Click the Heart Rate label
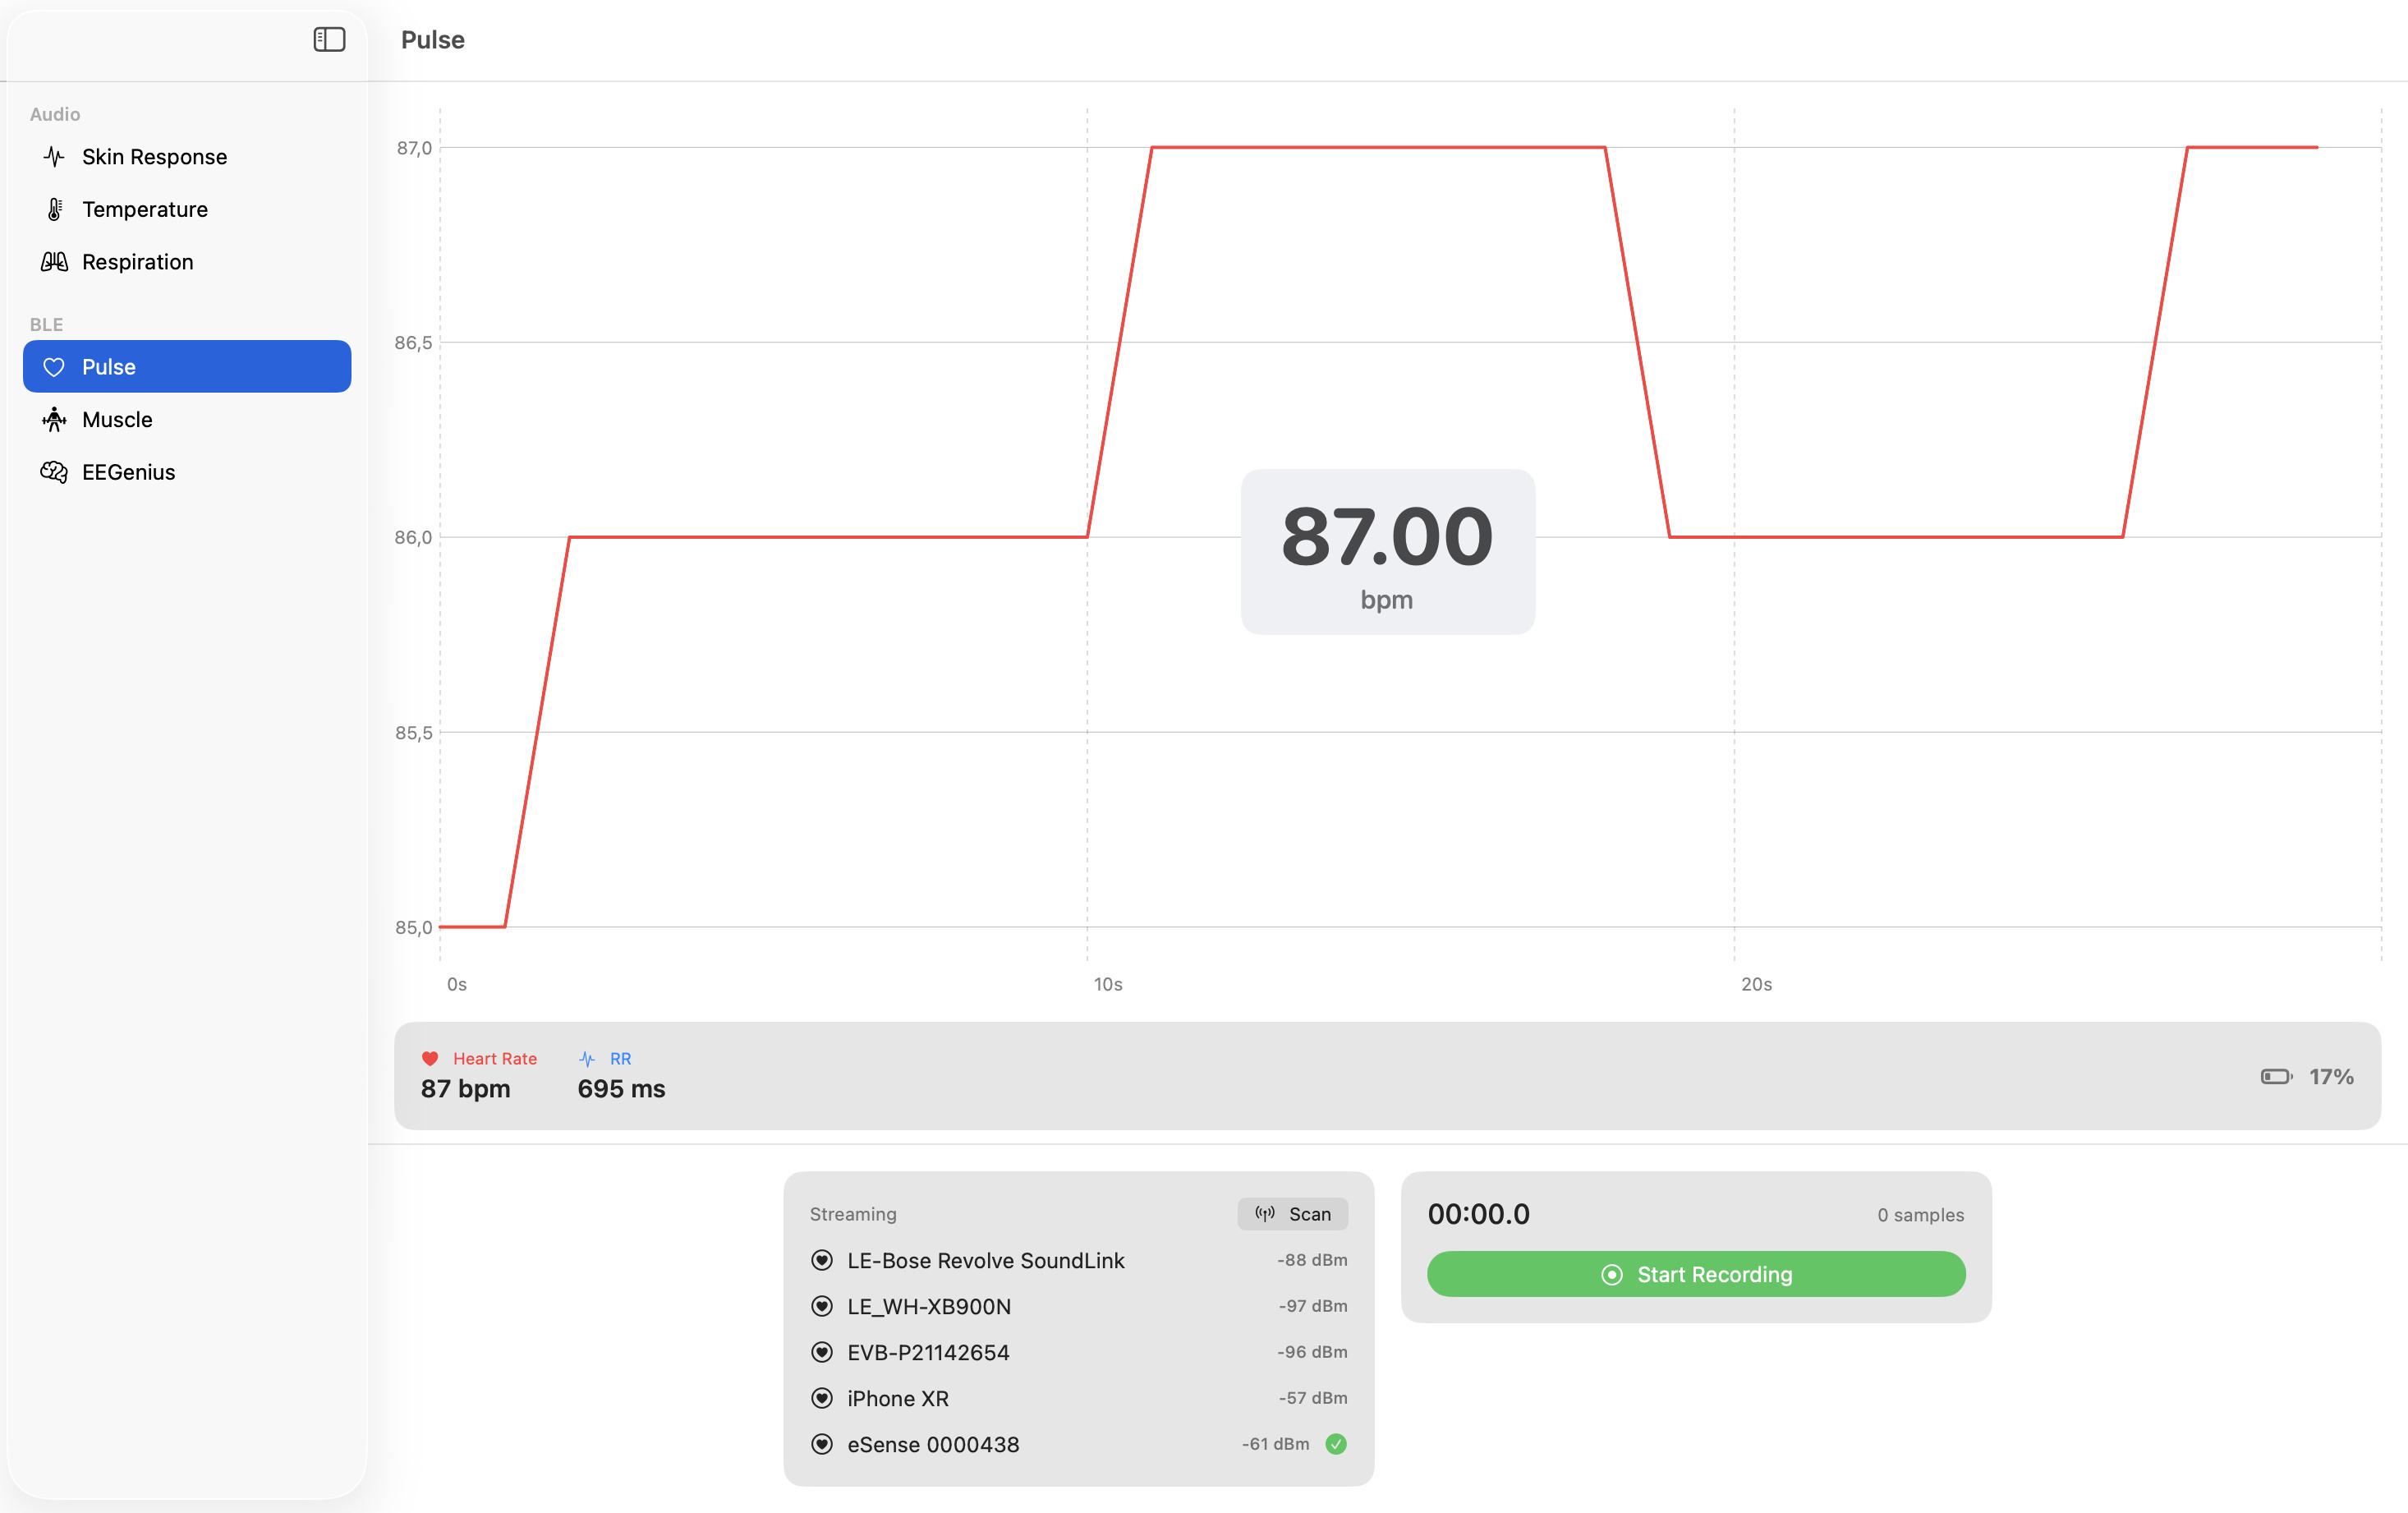 tap(495, 1058)
